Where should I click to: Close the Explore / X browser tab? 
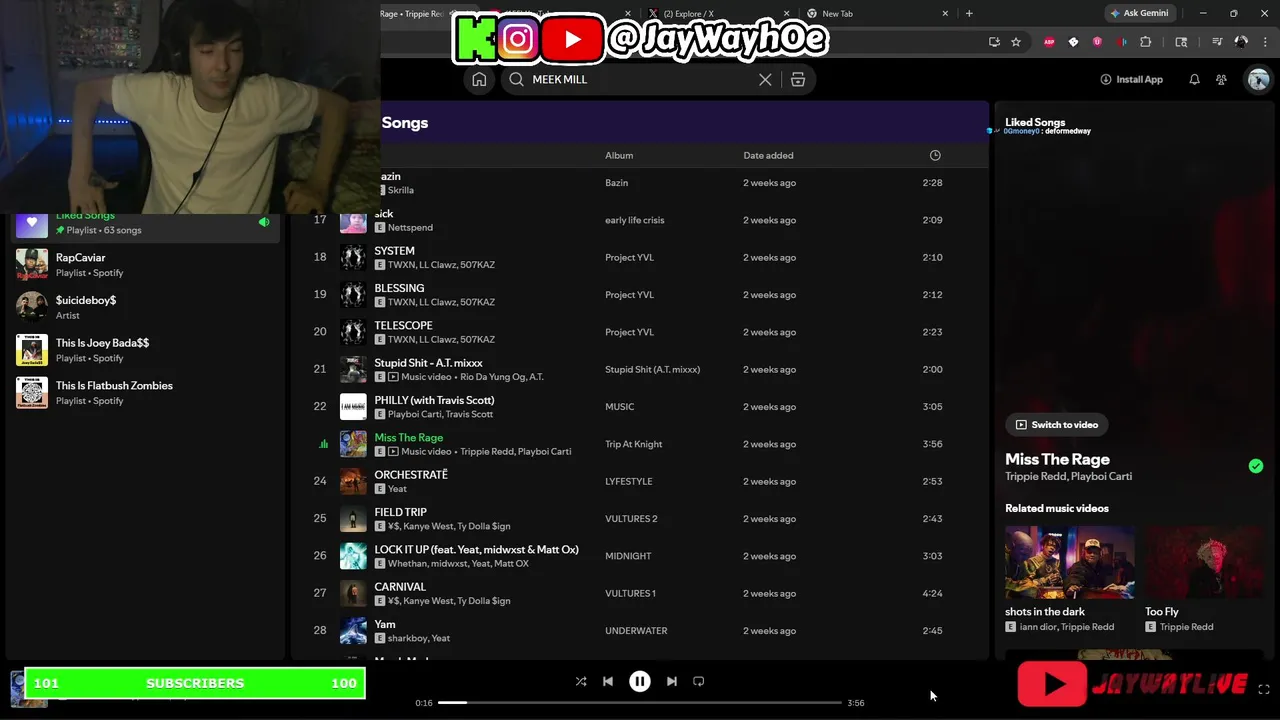point(786,13)
